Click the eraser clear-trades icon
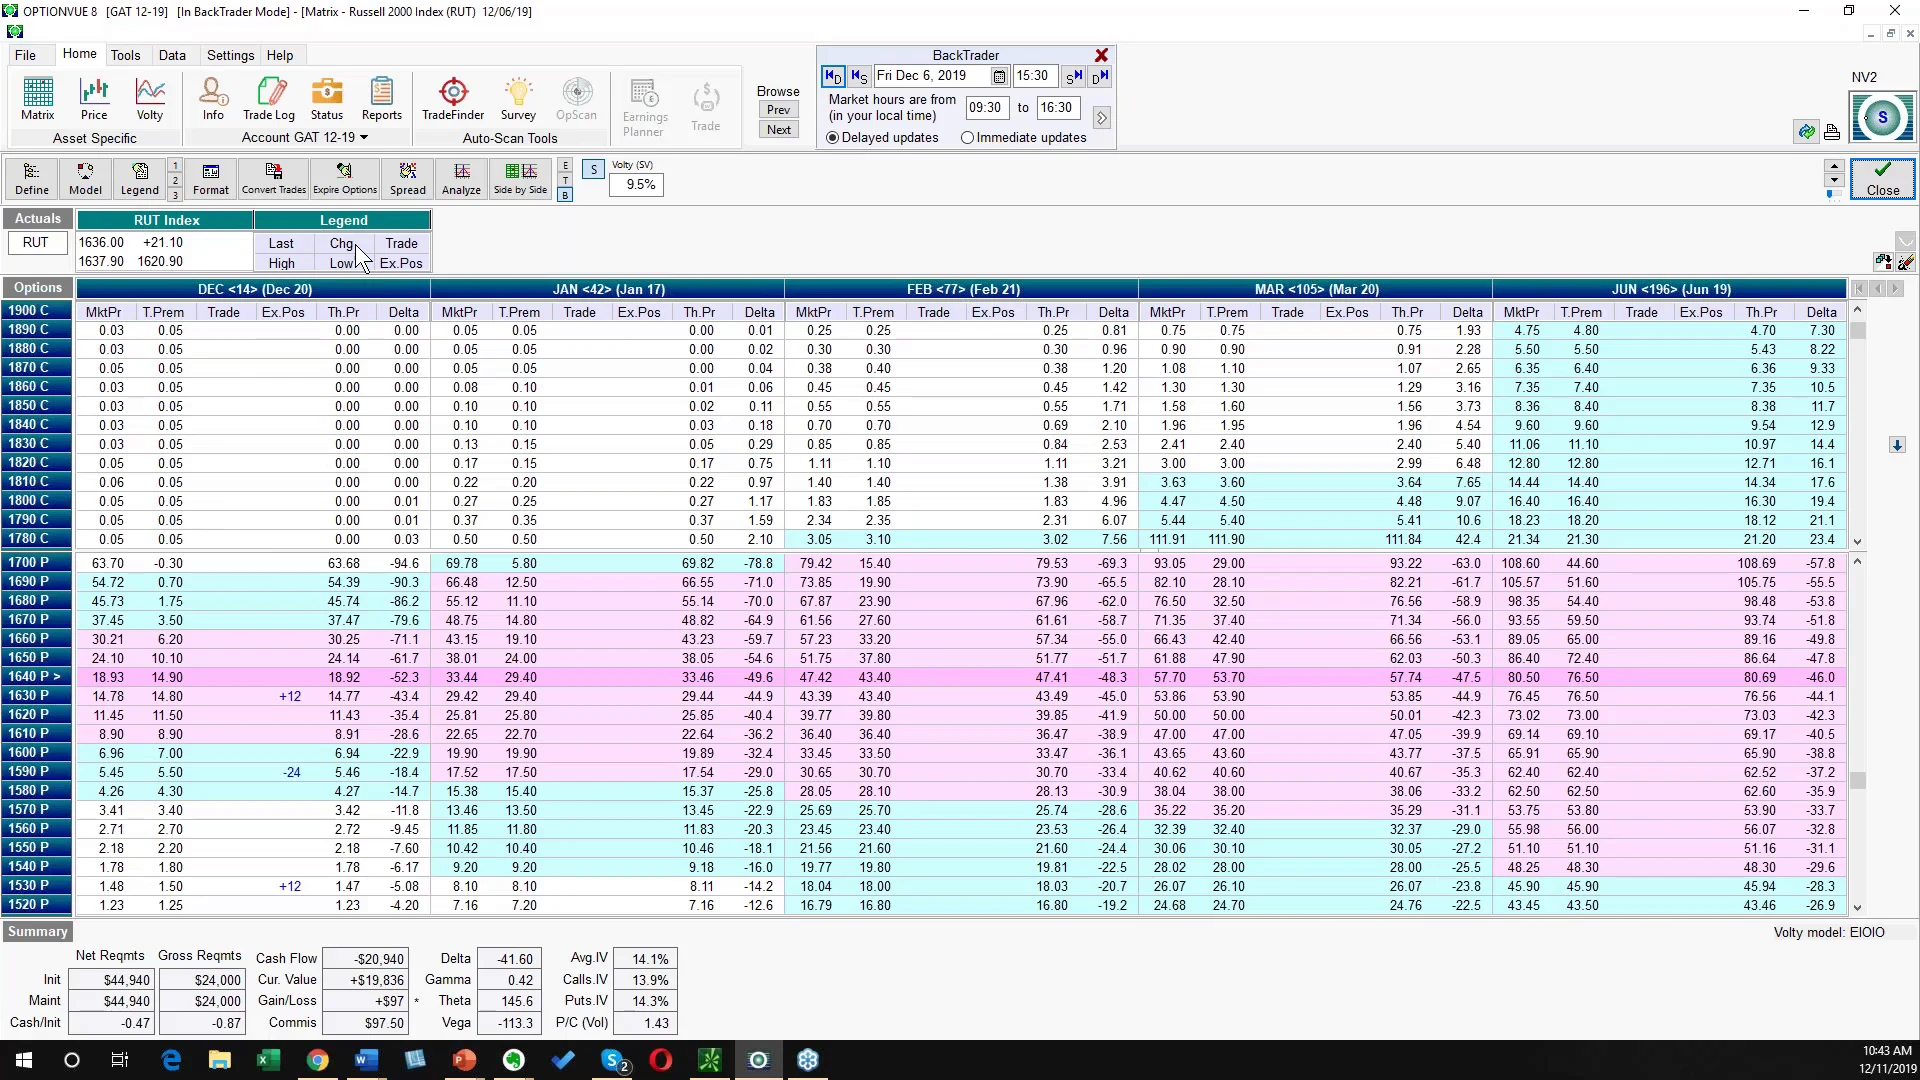This screenshot has width=1920, height=1080. (1906, 263)
